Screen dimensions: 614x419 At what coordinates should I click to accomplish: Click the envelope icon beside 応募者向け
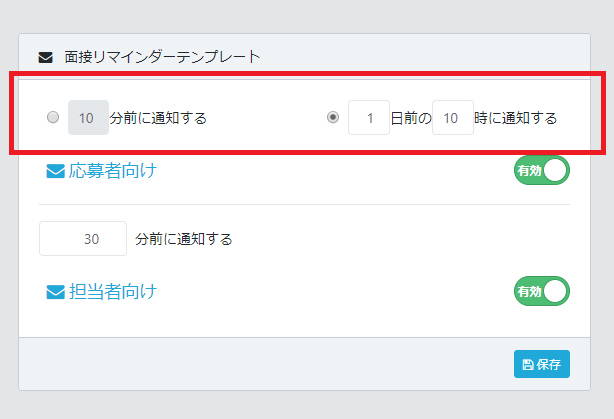(x=56, y=171)
